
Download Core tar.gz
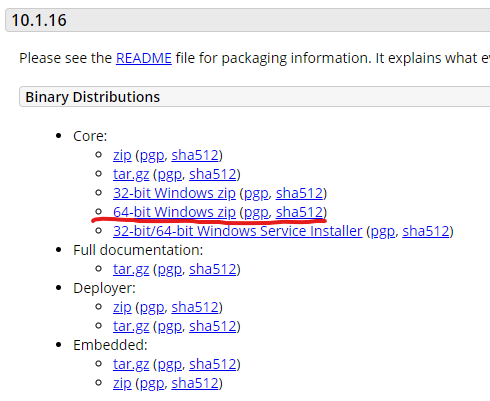131,175
